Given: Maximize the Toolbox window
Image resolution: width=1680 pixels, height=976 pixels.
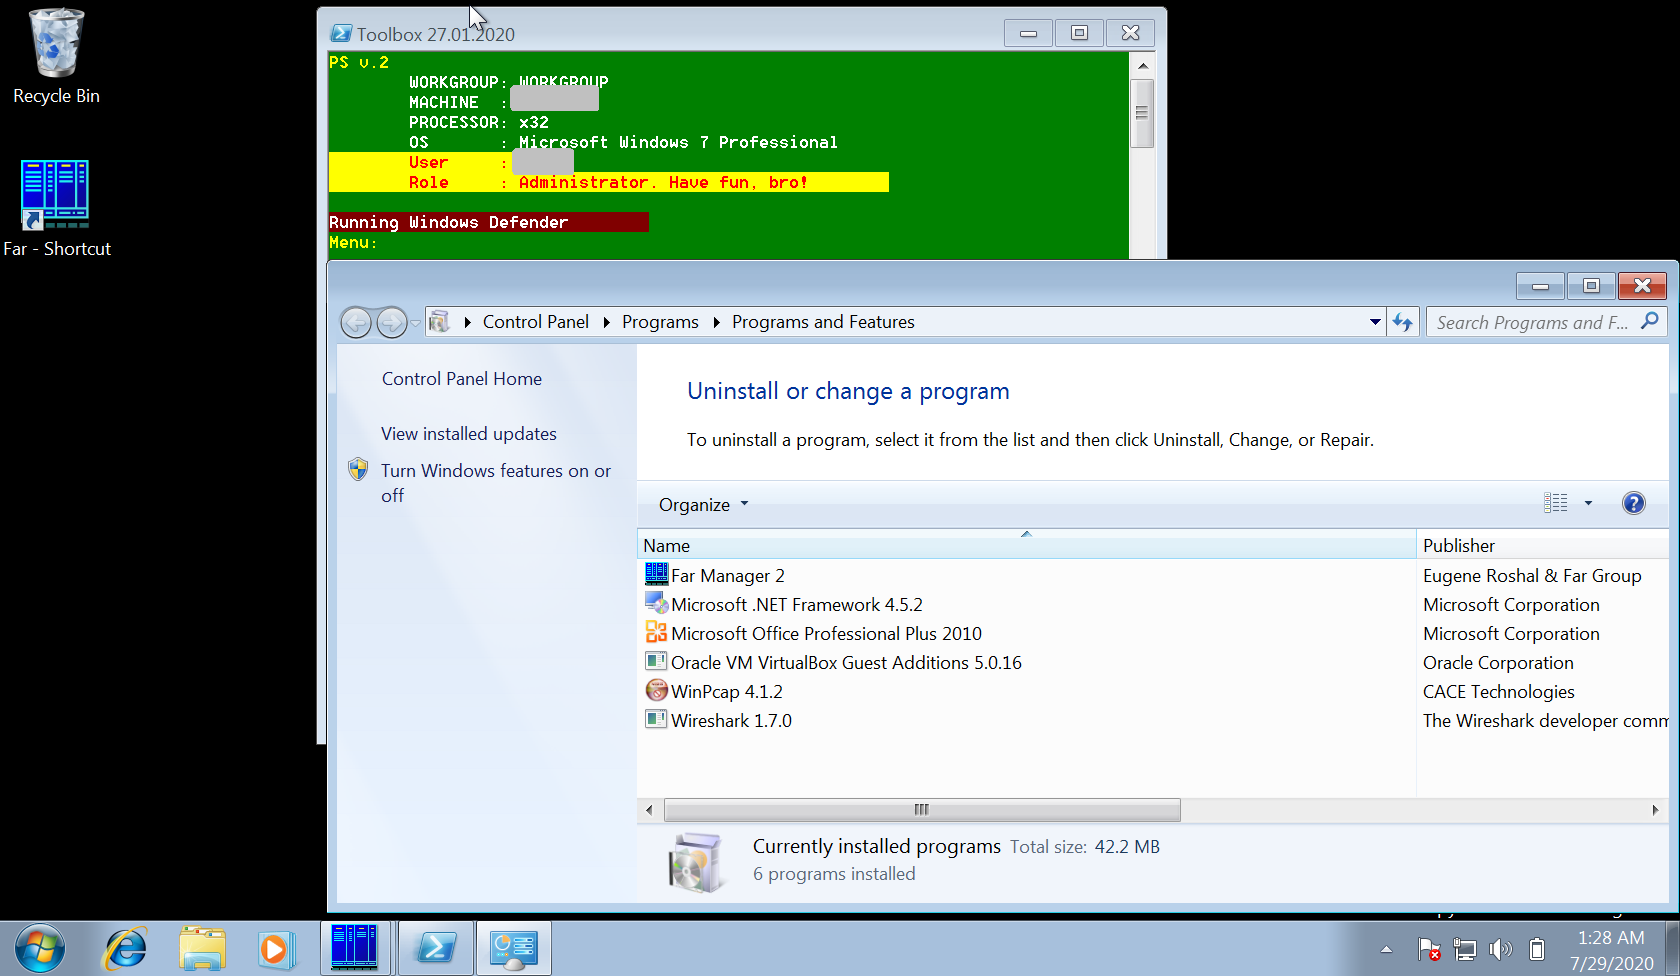Looking at the screenshot, I should pos(1079,34).
